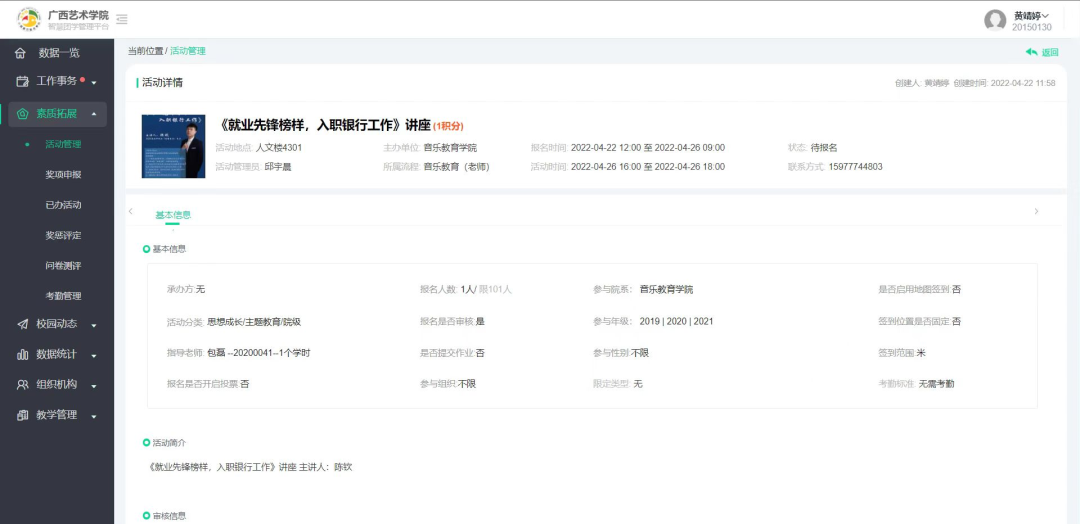This screenshot has width=1080, height=524.
Task: Click the 组织机构 people icon
Action: pyautogui.click(x=22, y=384)
